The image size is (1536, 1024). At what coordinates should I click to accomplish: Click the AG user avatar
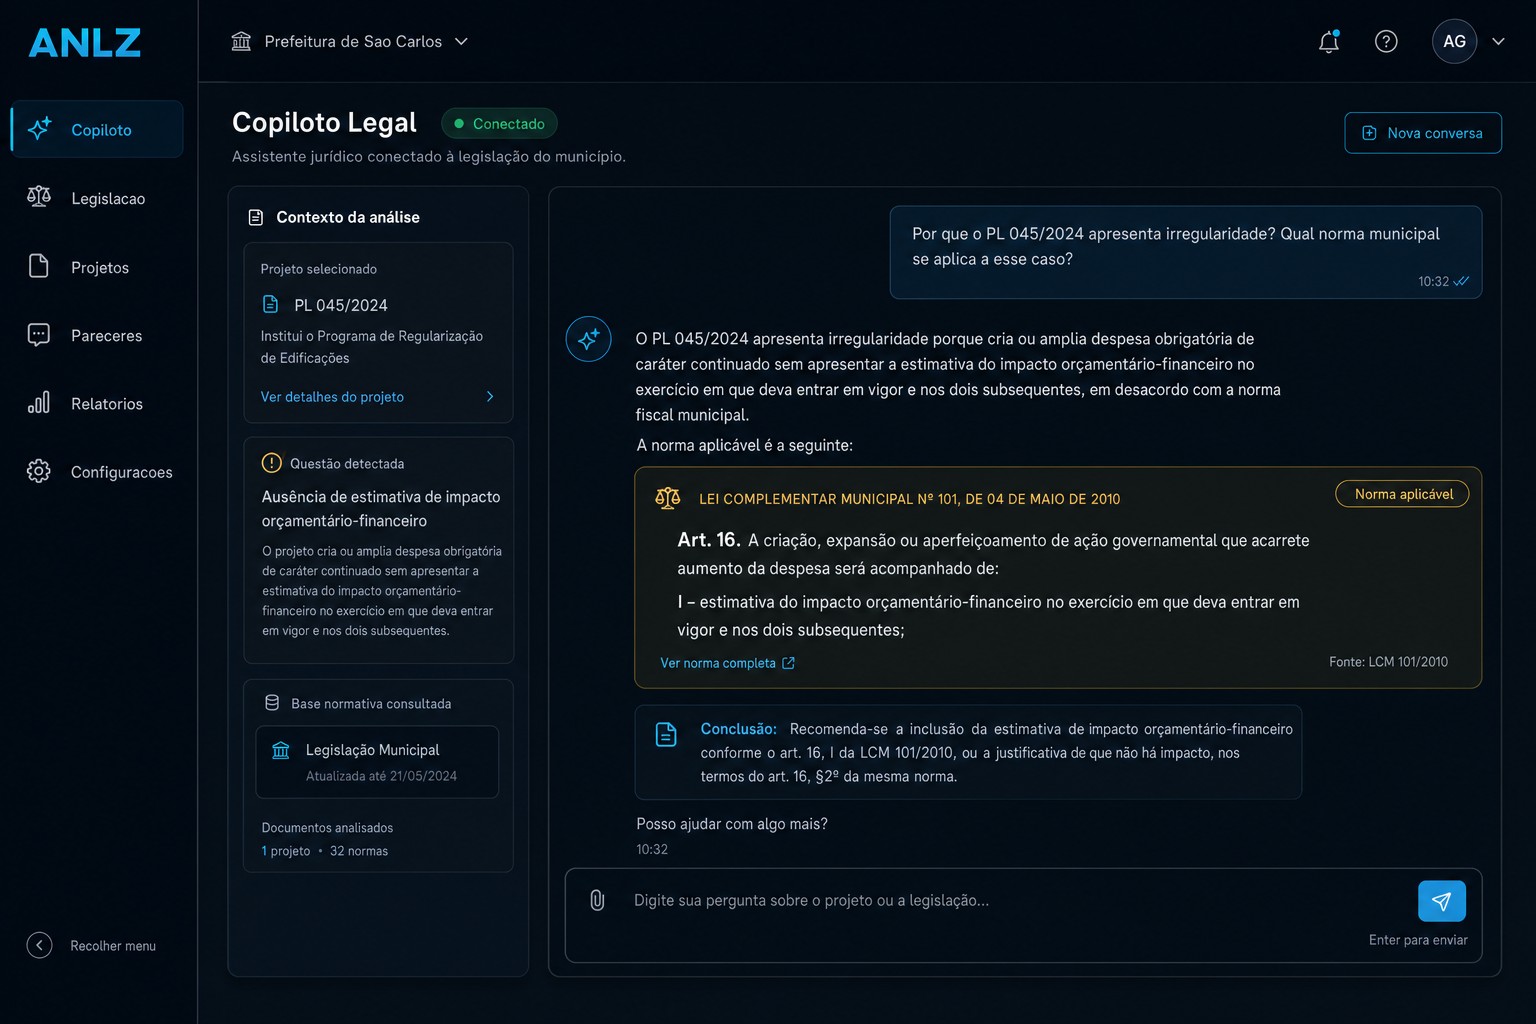[x=1455, y=41]
